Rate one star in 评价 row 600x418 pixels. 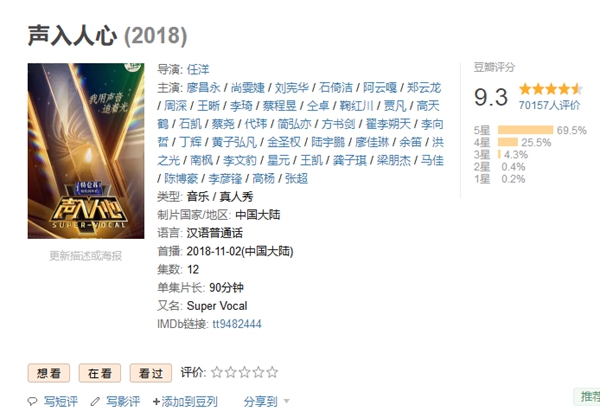pos(217,372)
